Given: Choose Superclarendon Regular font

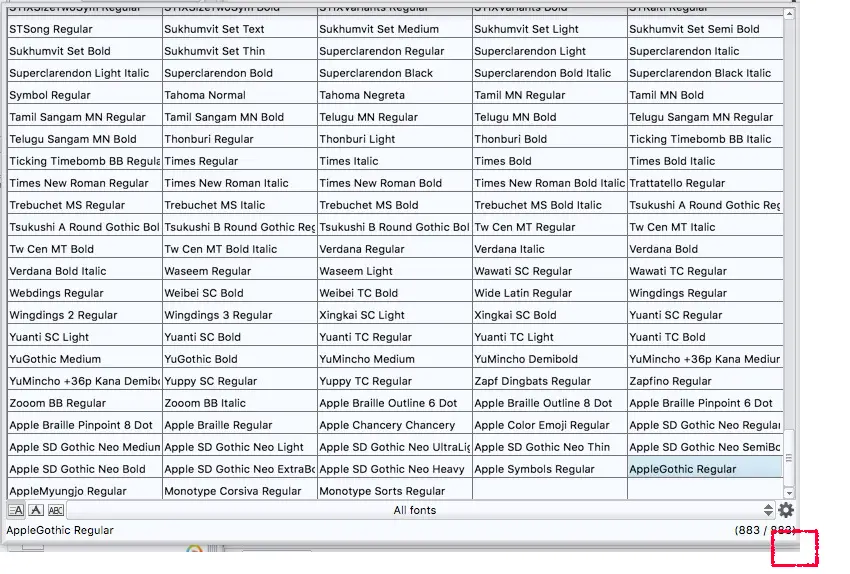Looking at the screenshot, I should pyautogui.click(x=395, y=51).
